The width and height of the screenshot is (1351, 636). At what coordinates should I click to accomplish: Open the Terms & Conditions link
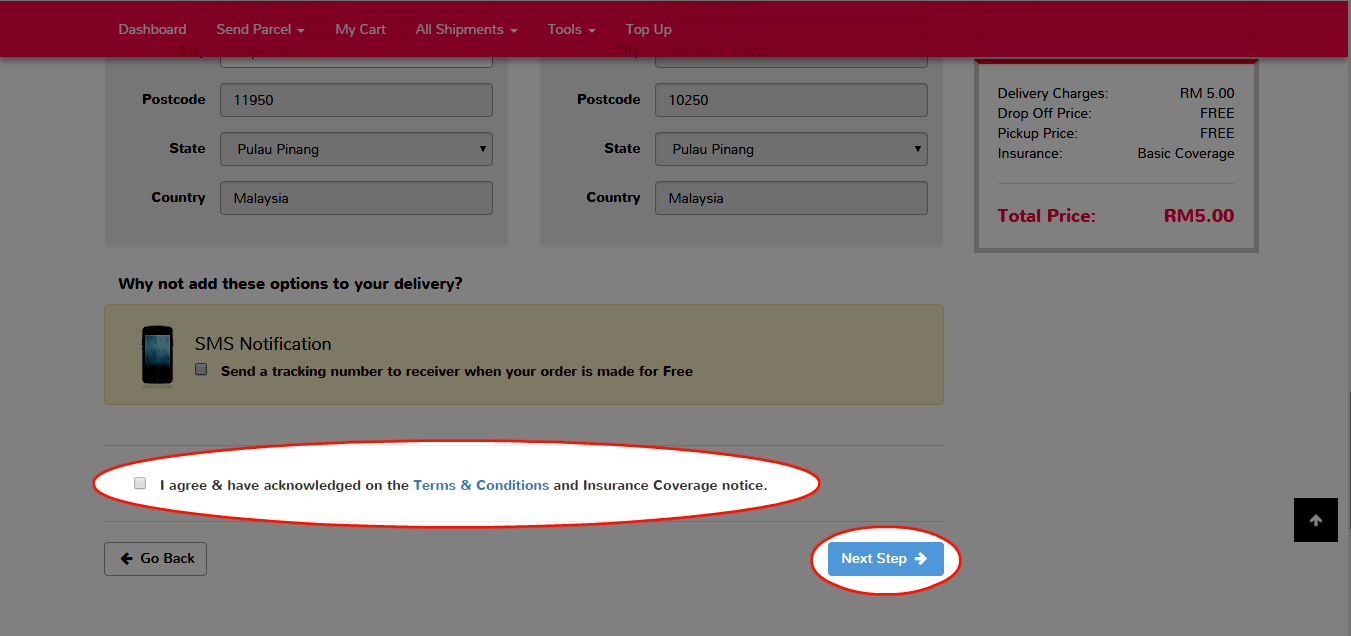point(481,485)
